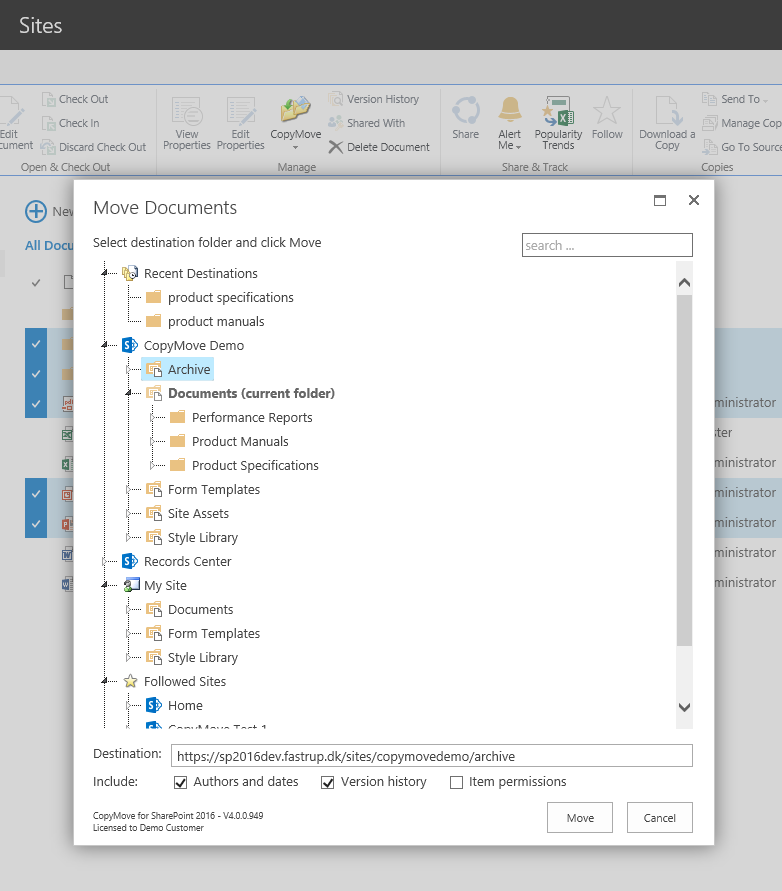Viewport: 782px width, 891px height.
Task: Click scrollbar up arrow in tree
Action: click(x=684, y=282)
